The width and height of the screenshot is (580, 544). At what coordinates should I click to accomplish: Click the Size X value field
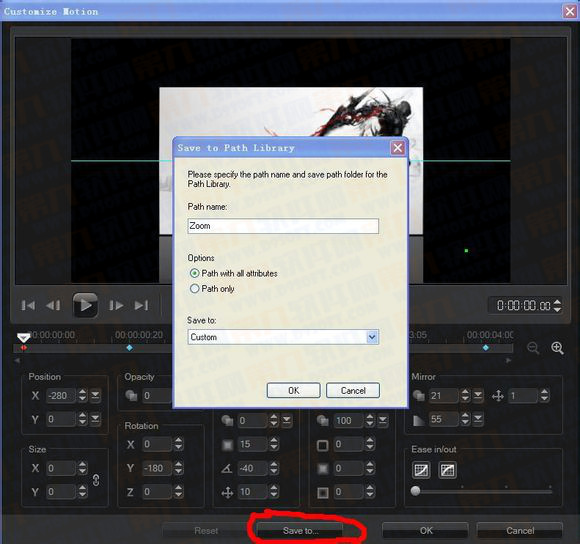[61, 468]
